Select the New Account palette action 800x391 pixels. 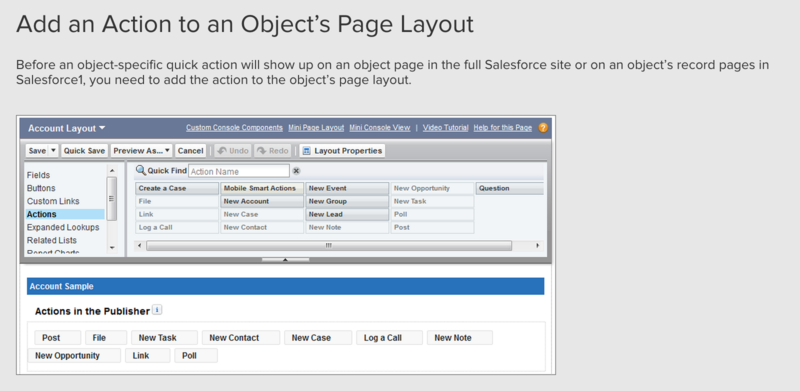(262, 201)
